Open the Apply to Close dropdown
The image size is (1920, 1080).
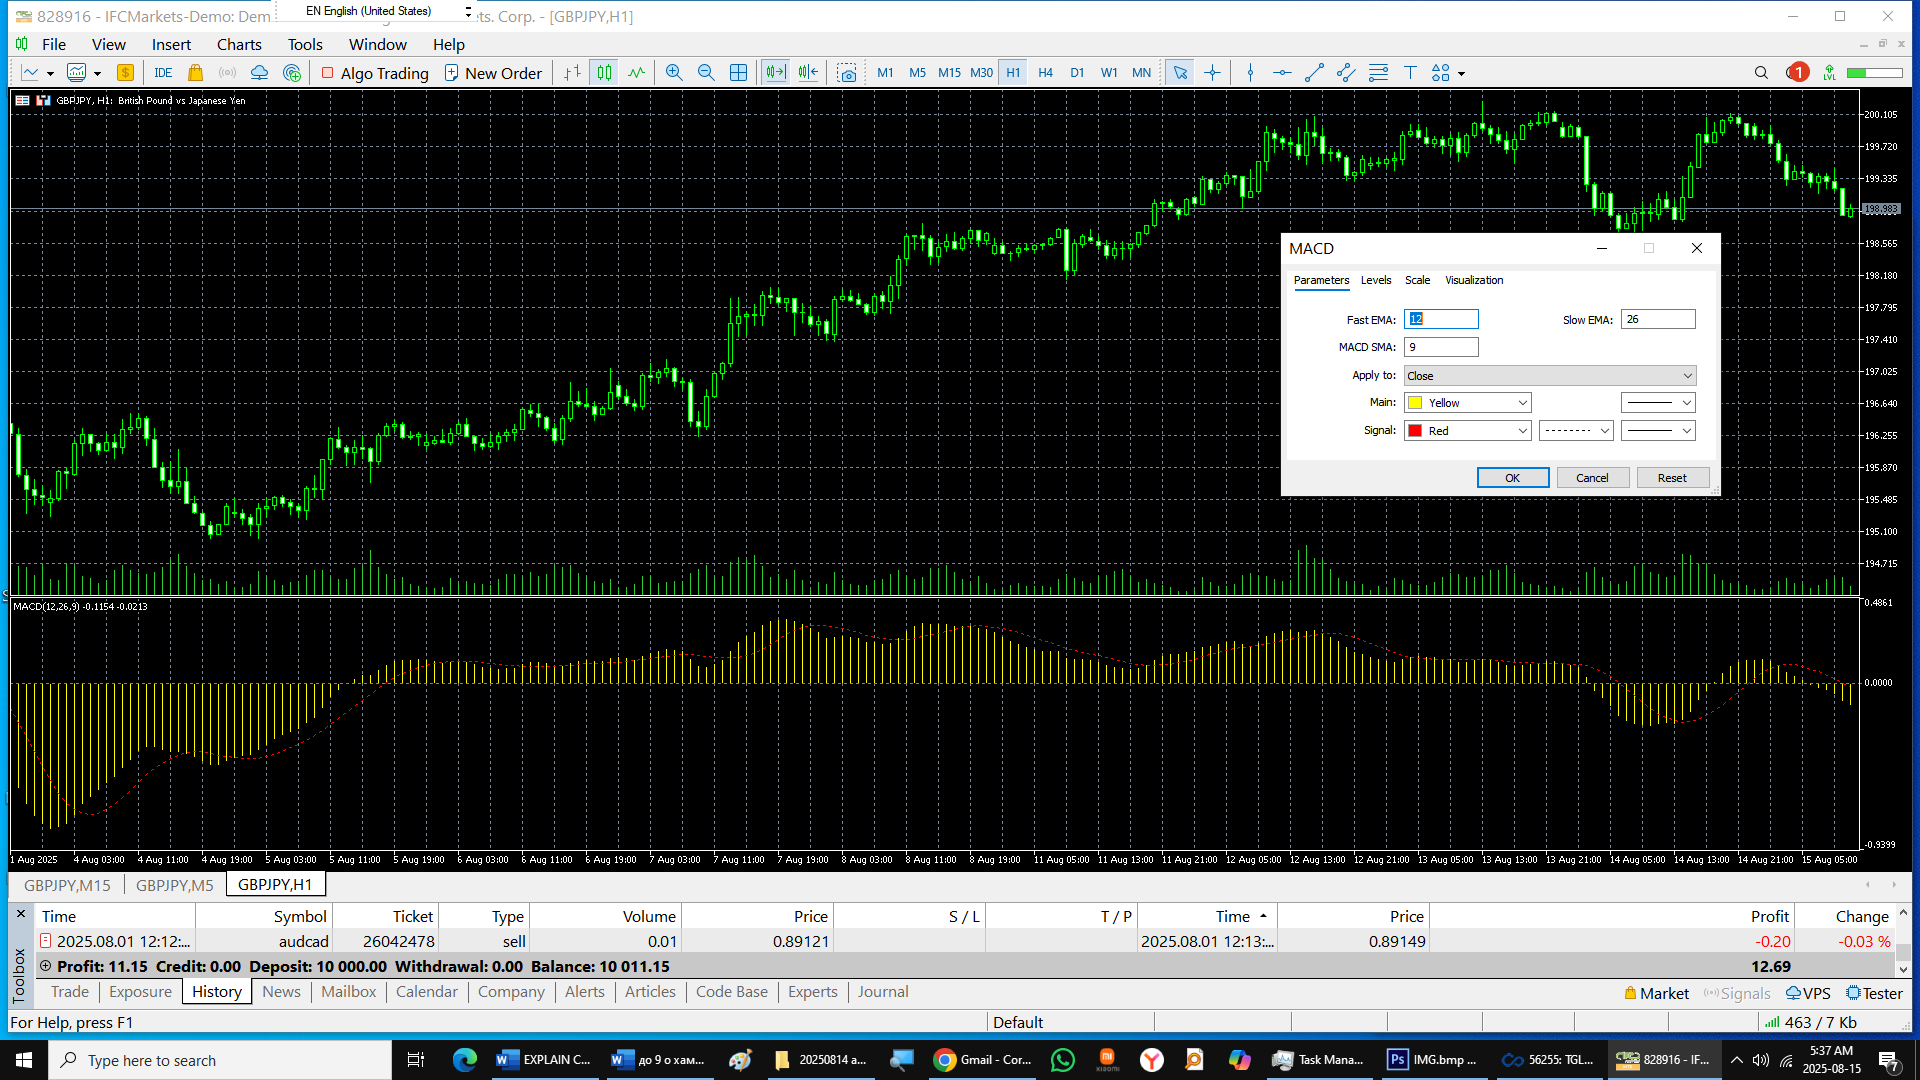click(x=1549, y=376)
